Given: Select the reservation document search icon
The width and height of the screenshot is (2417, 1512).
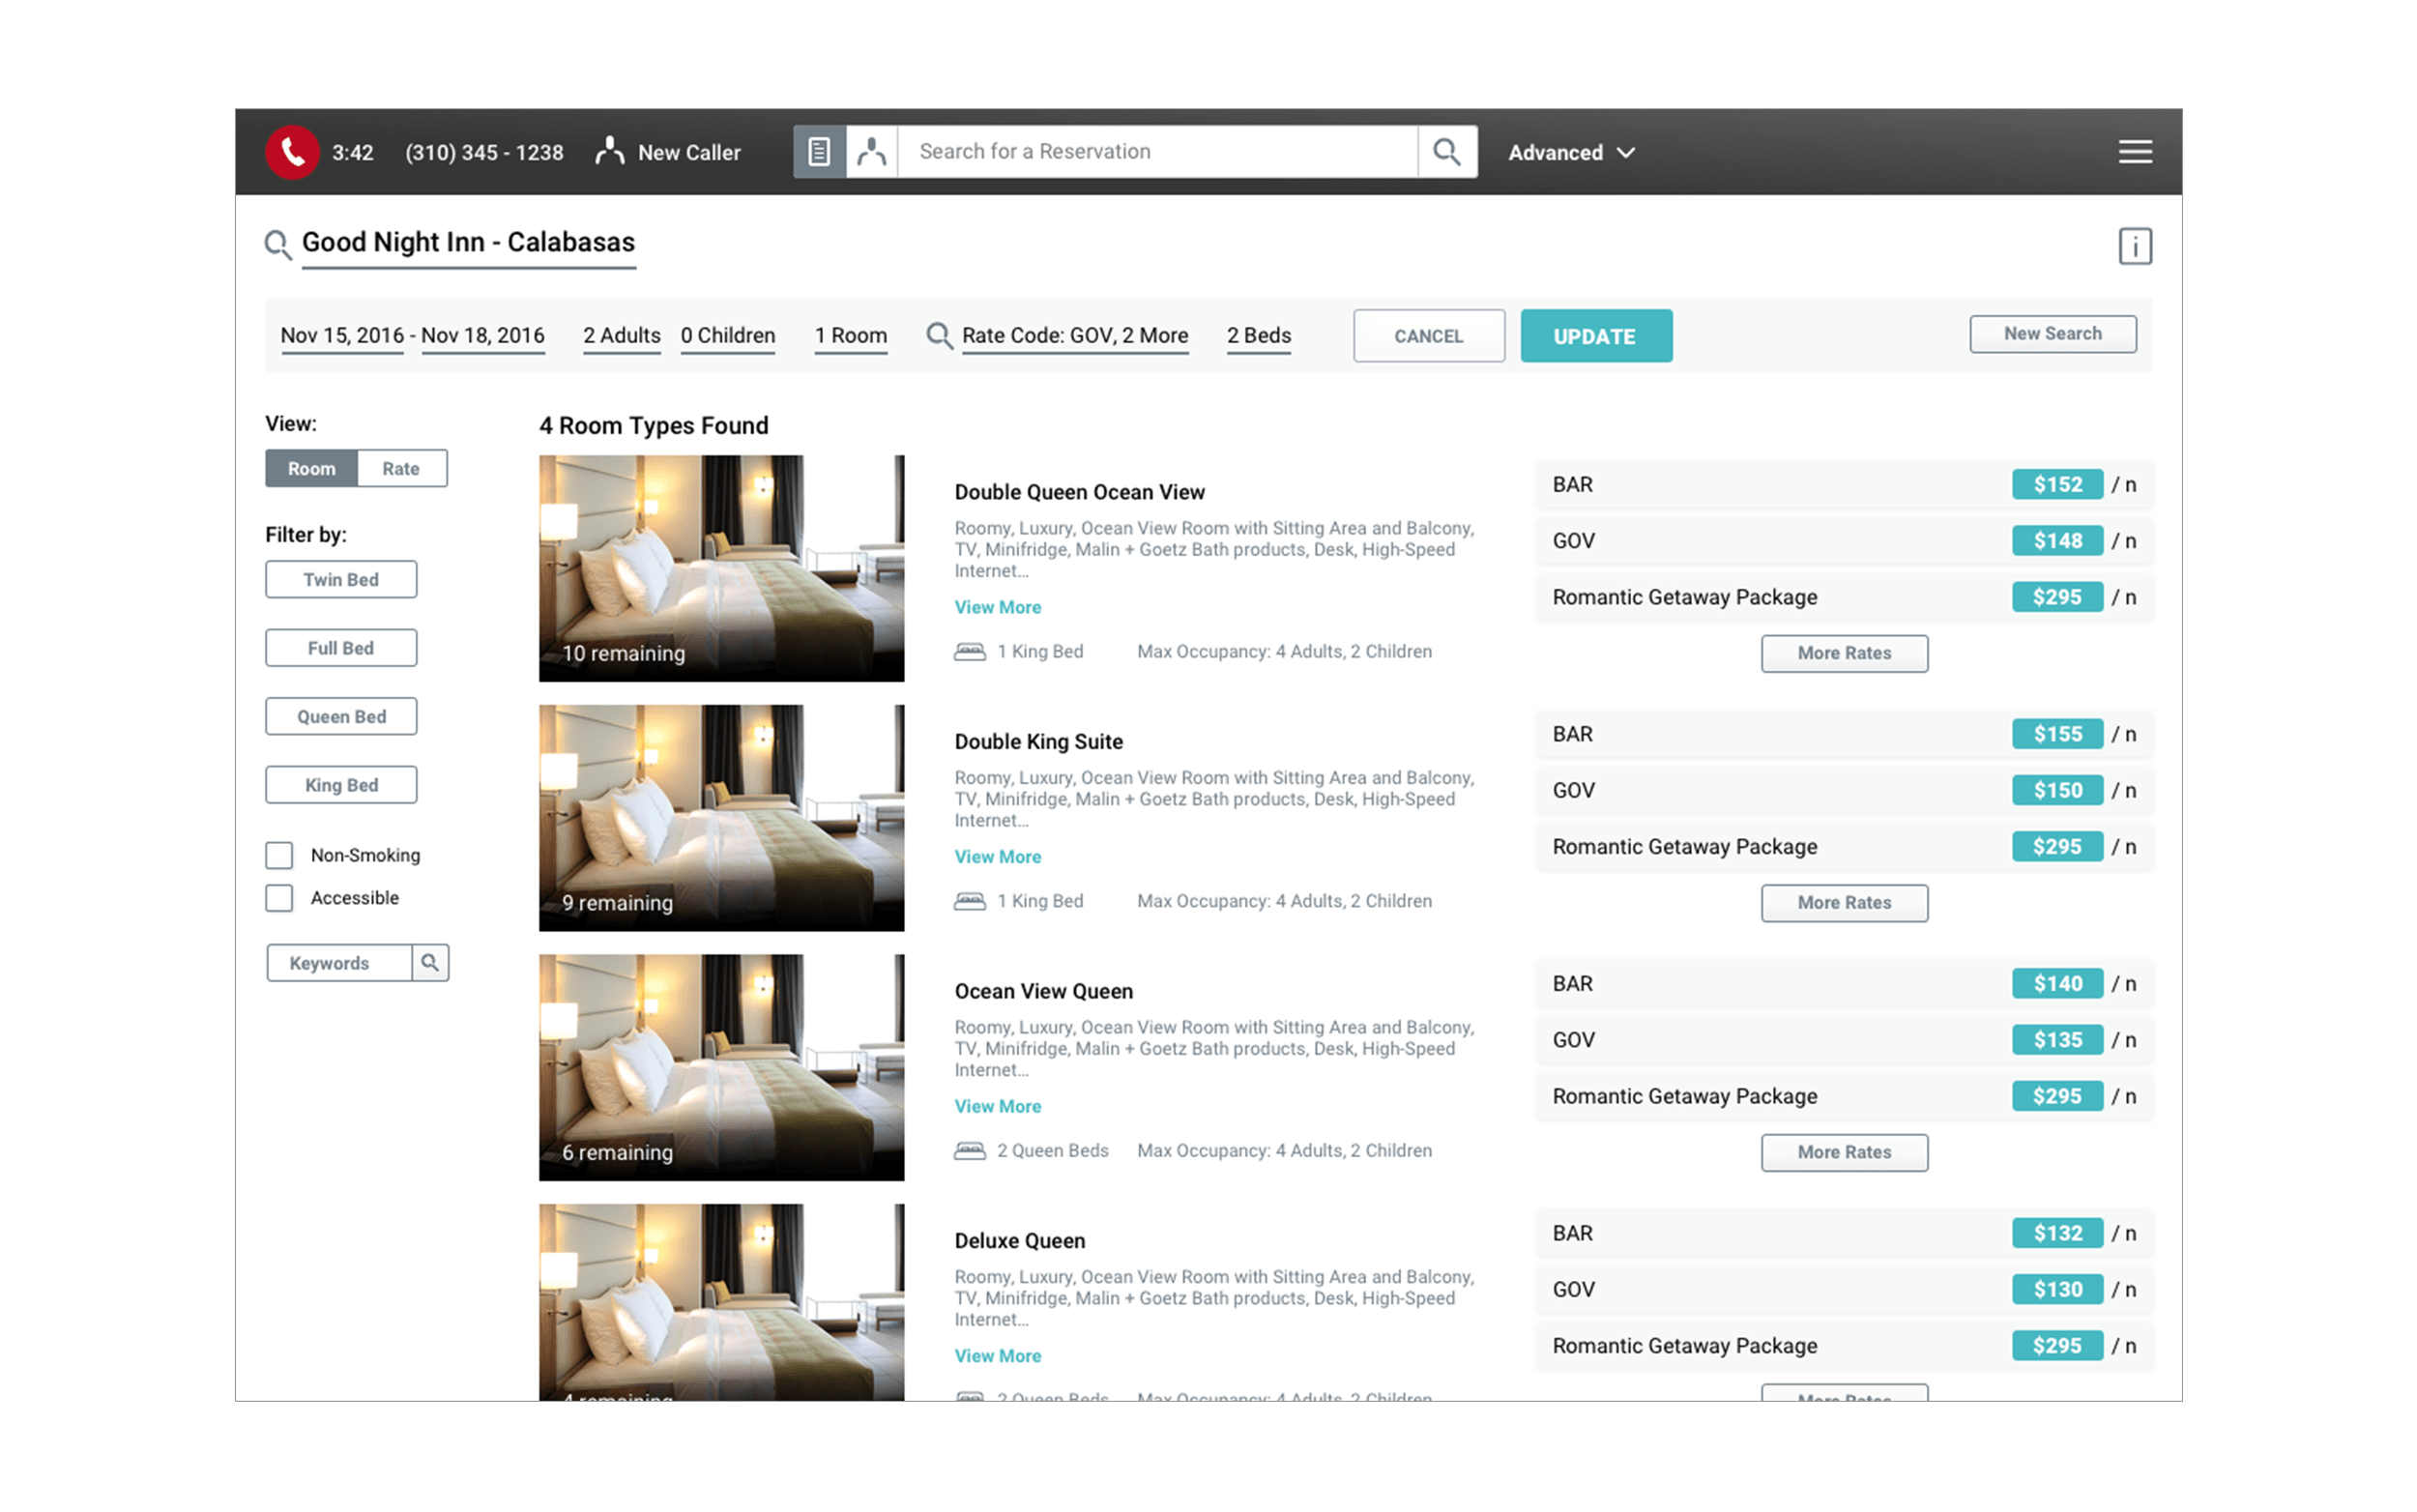Looking at the screenshot, I should pos(819,152).
